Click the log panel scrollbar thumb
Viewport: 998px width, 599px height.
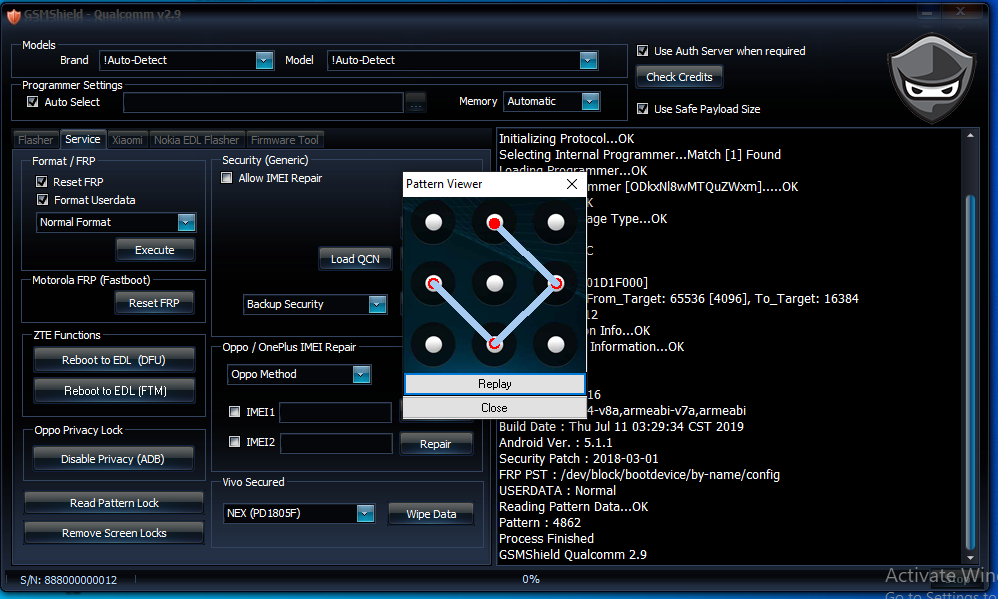[x=971, y=371]
